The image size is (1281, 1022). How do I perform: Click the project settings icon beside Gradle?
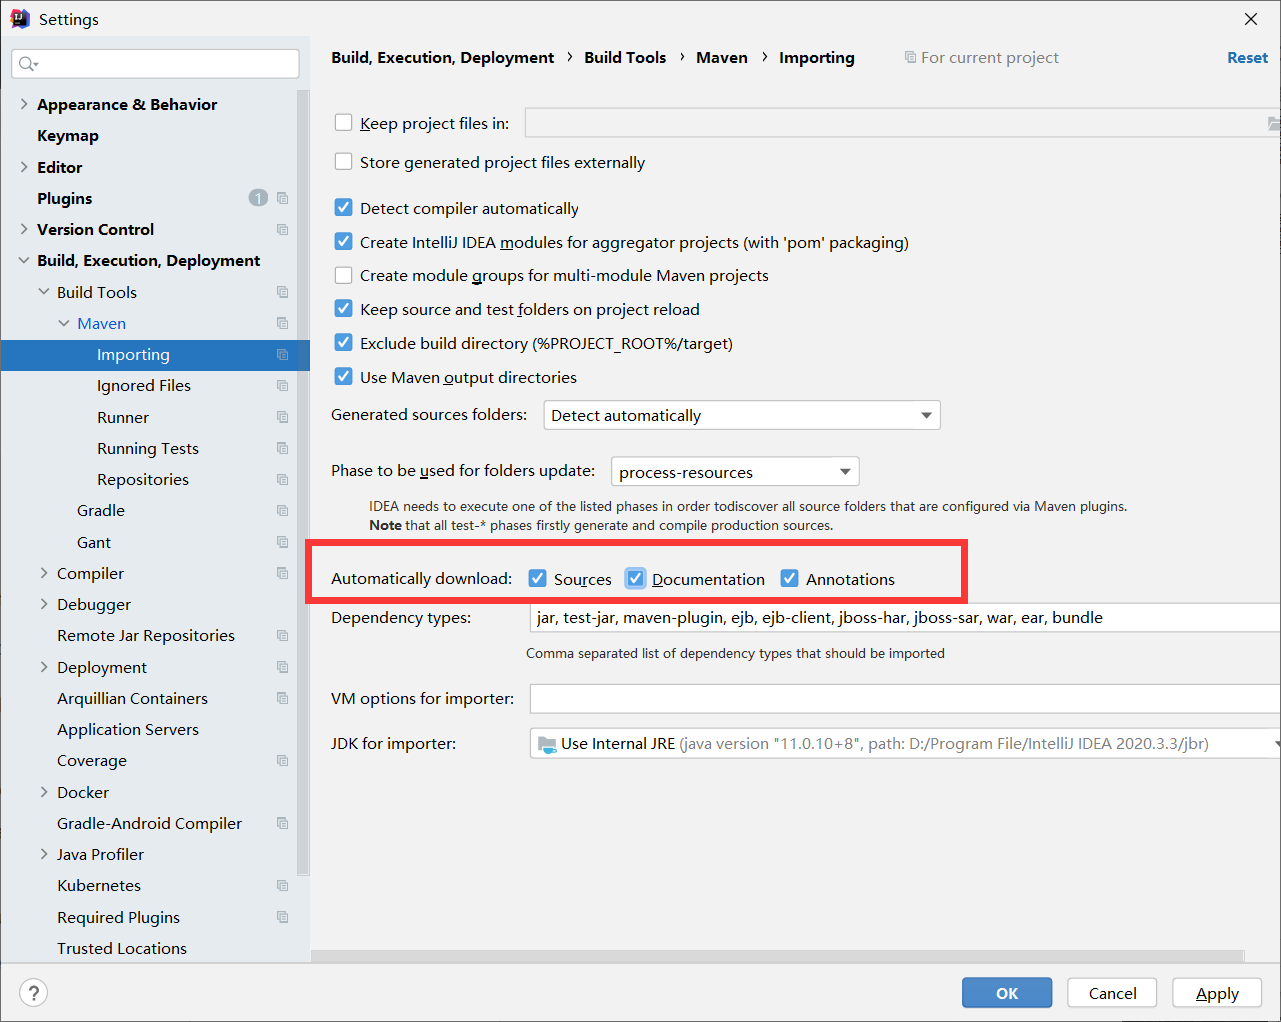click(x=282, y=510)
